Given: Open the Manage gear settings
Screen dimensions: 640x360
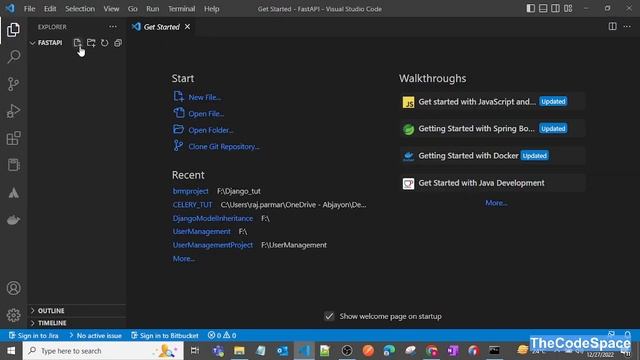Looking at the screenshot, I should pyautogui.click(x=13, y=315).
